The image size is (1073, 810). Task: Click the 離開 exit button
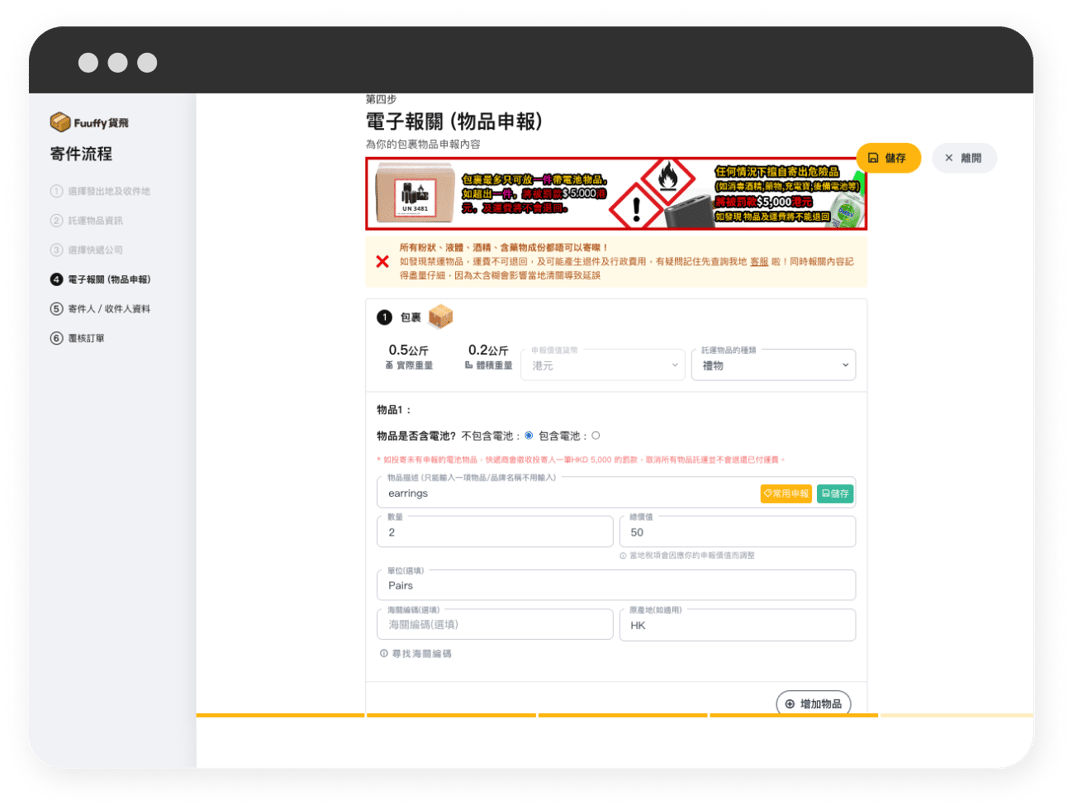964,158
